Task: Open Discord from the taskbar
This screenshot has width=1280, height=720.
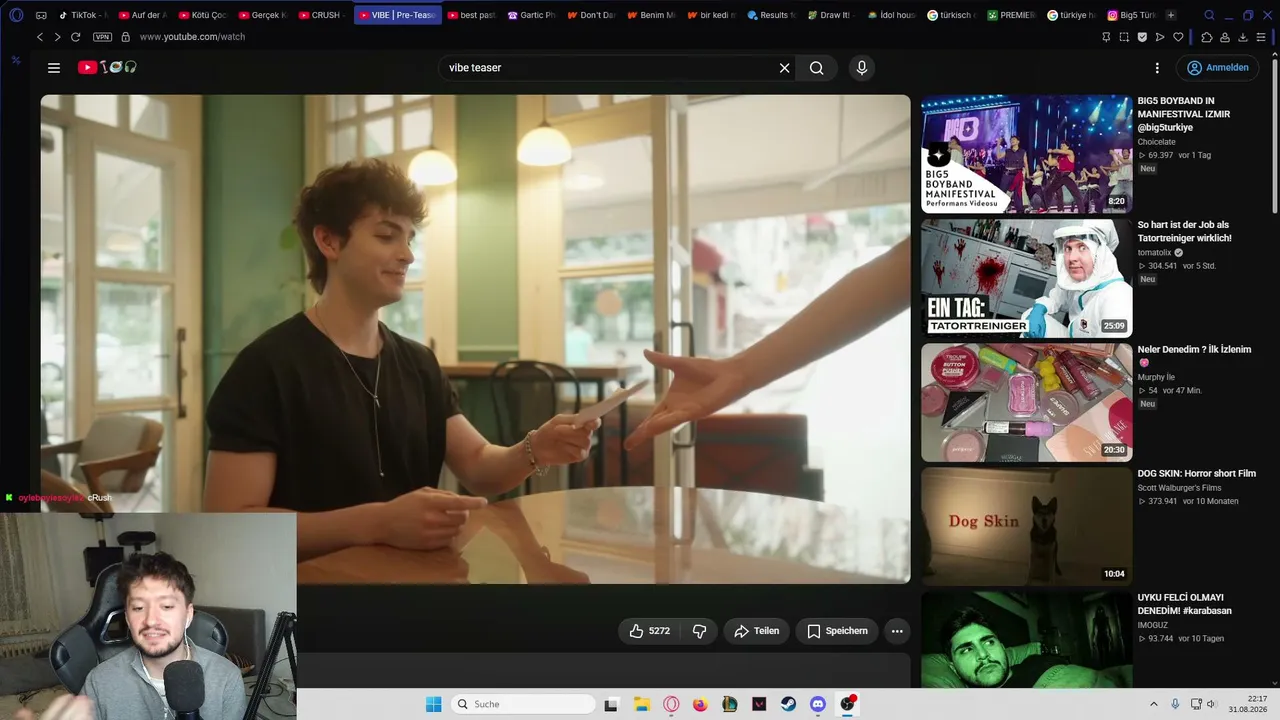Action: coord(817,704)
